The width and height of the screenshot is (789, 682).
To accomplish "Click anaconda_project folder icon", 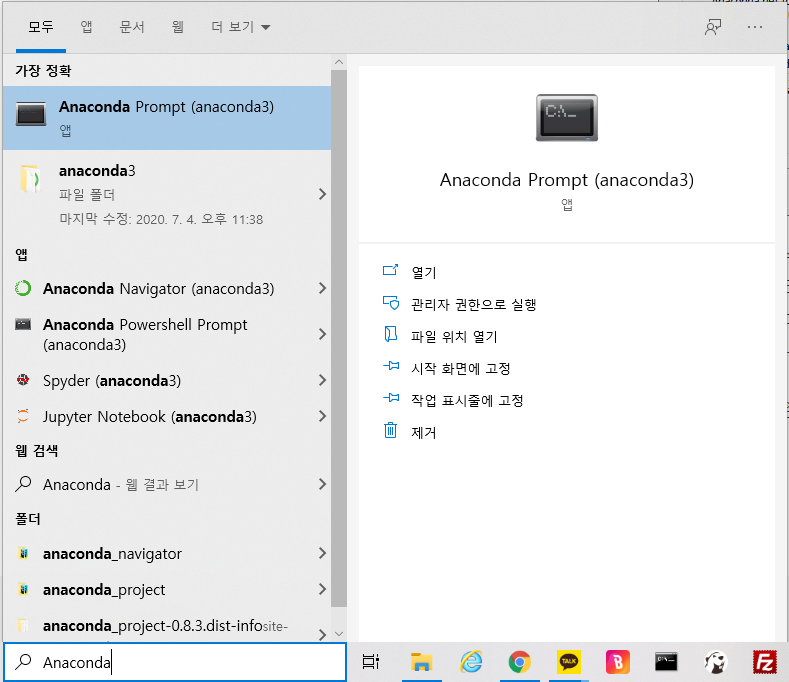I will point(23,589).
